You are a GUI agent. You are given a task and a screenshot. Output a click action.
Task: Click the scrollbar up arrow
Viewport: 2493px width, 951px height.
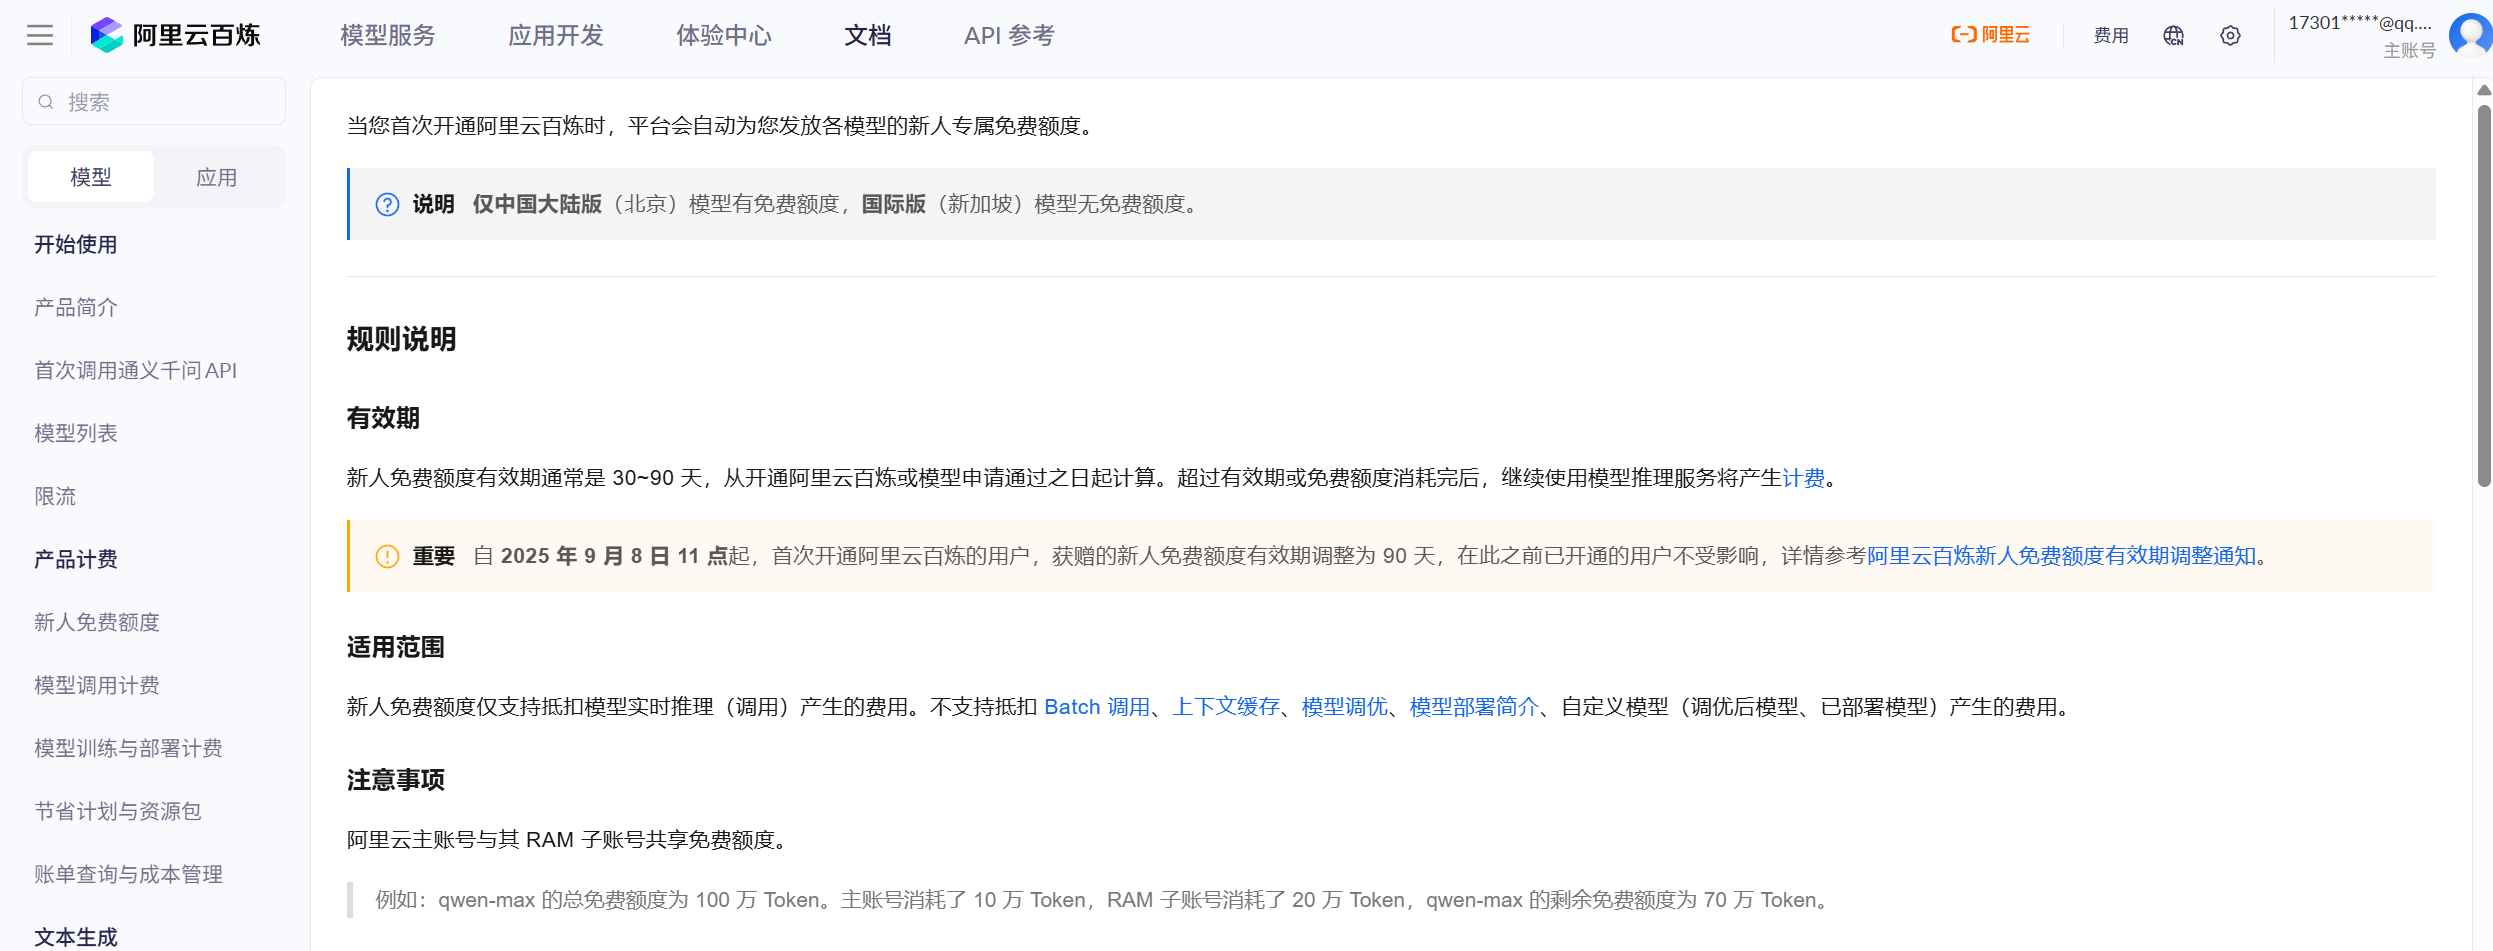2484,90
